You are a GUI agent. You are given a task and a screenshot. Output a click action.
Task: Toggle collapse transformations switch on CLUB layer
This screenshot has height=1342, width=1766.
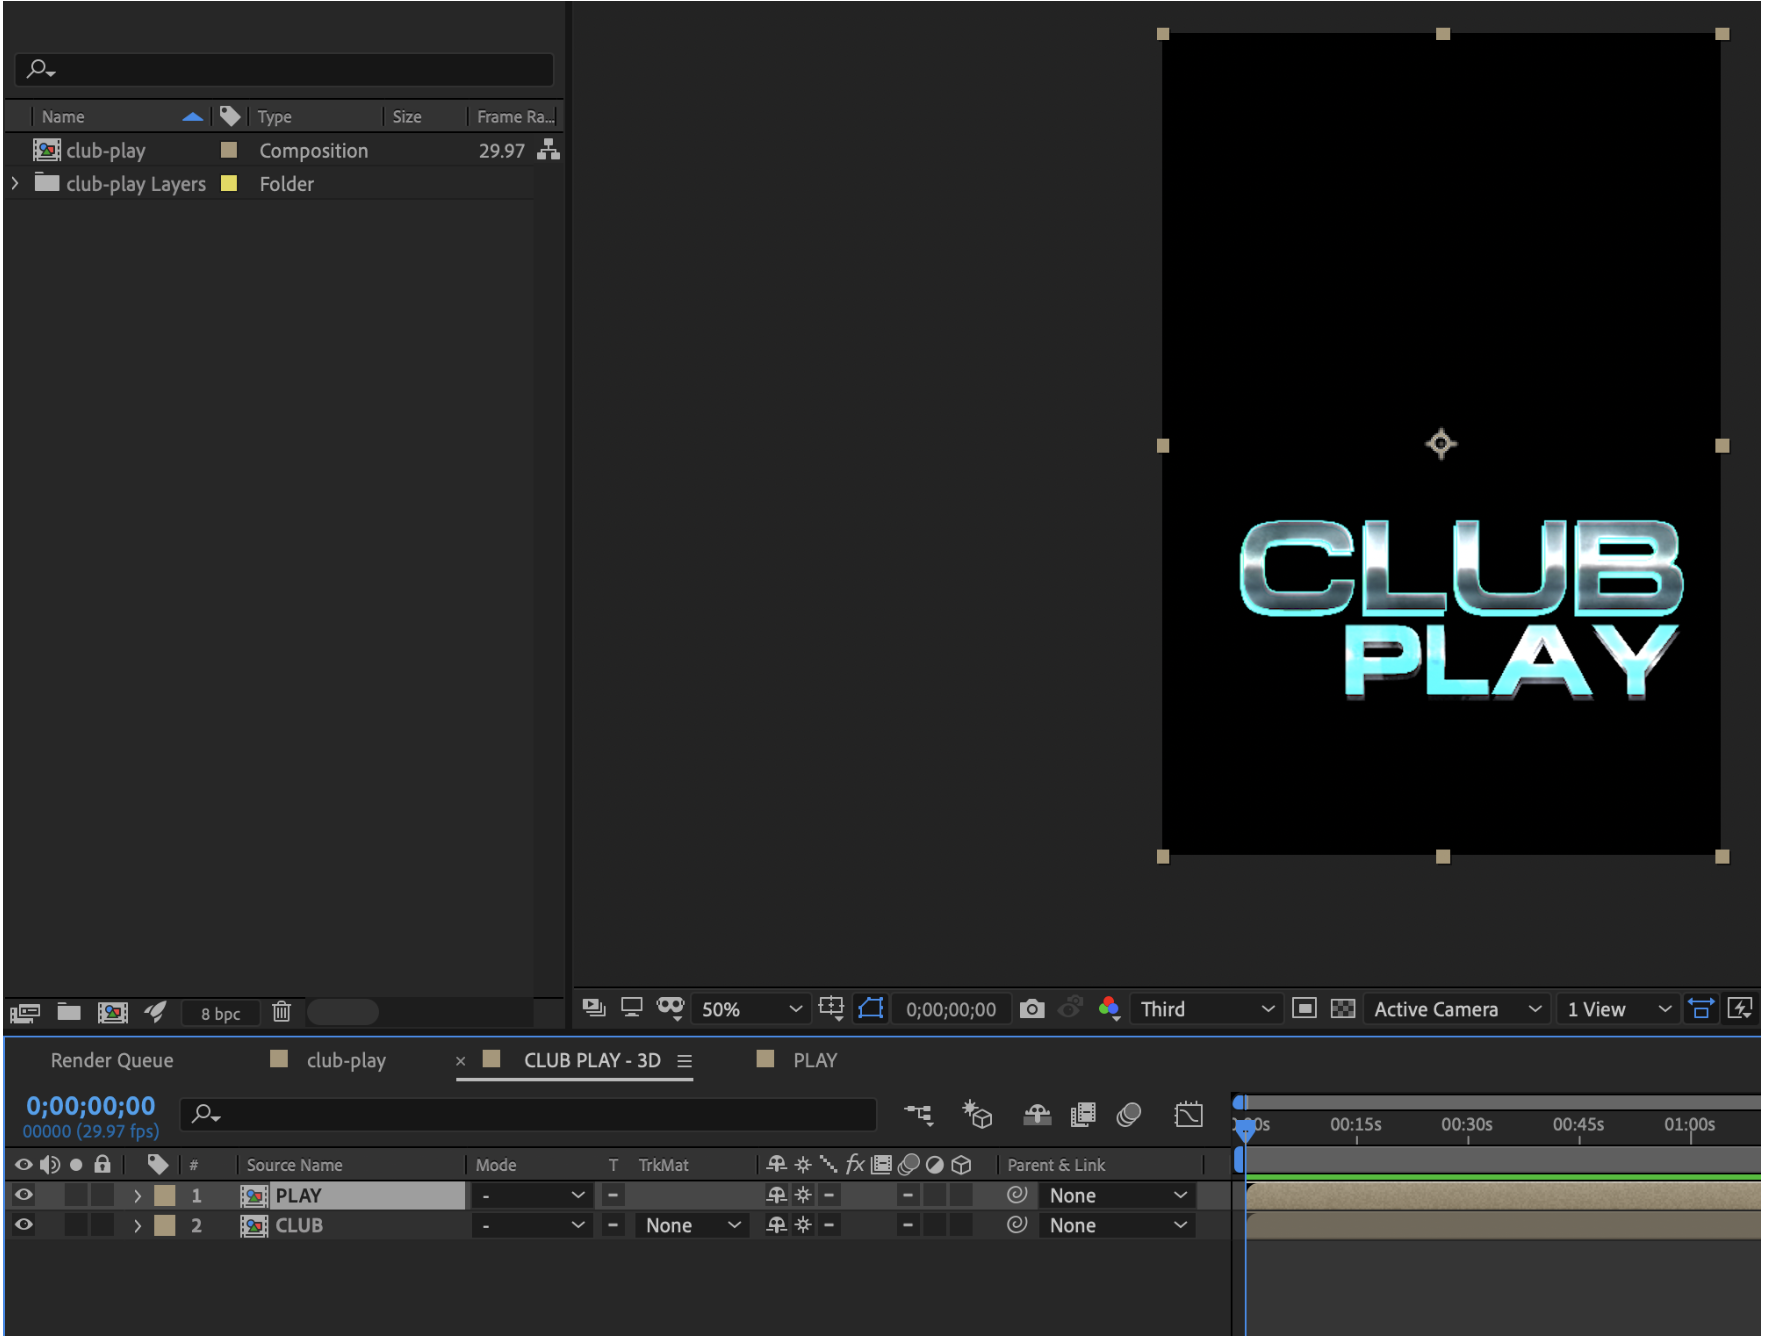click(x=803, y=1225)
